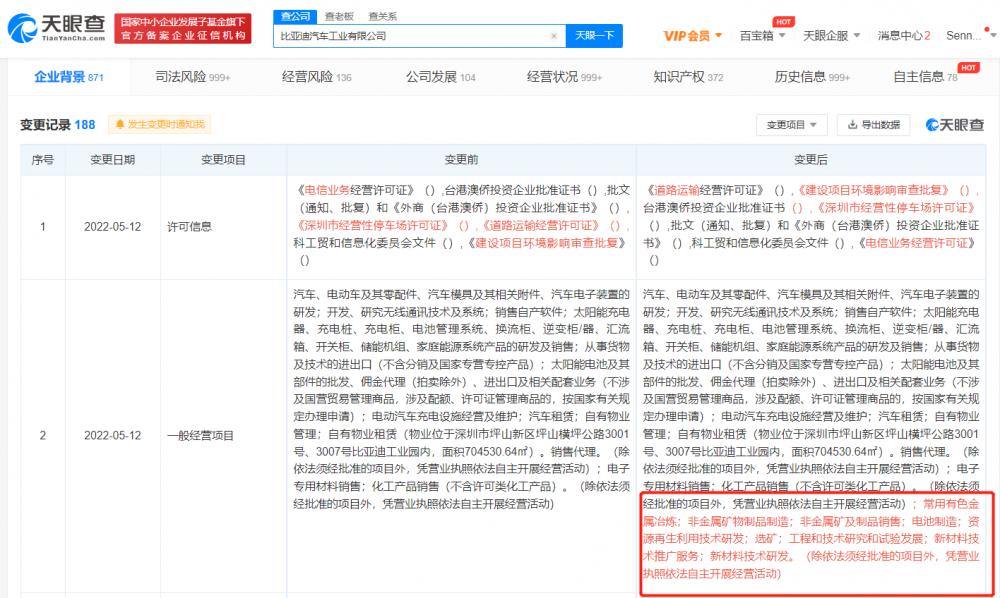Expand the 变更项目 filter dropdown
The height and width of the screenshot is (598, 1000).
click(x=795, y=125)
